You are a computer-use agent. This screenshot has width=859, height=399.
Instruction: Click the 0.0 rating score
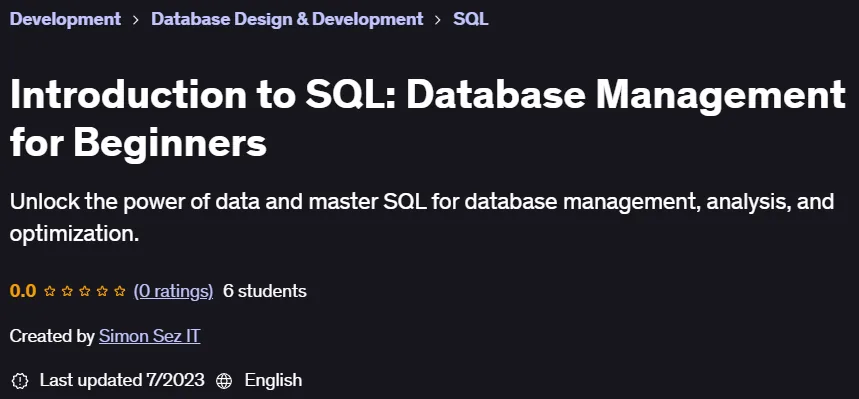23,291
